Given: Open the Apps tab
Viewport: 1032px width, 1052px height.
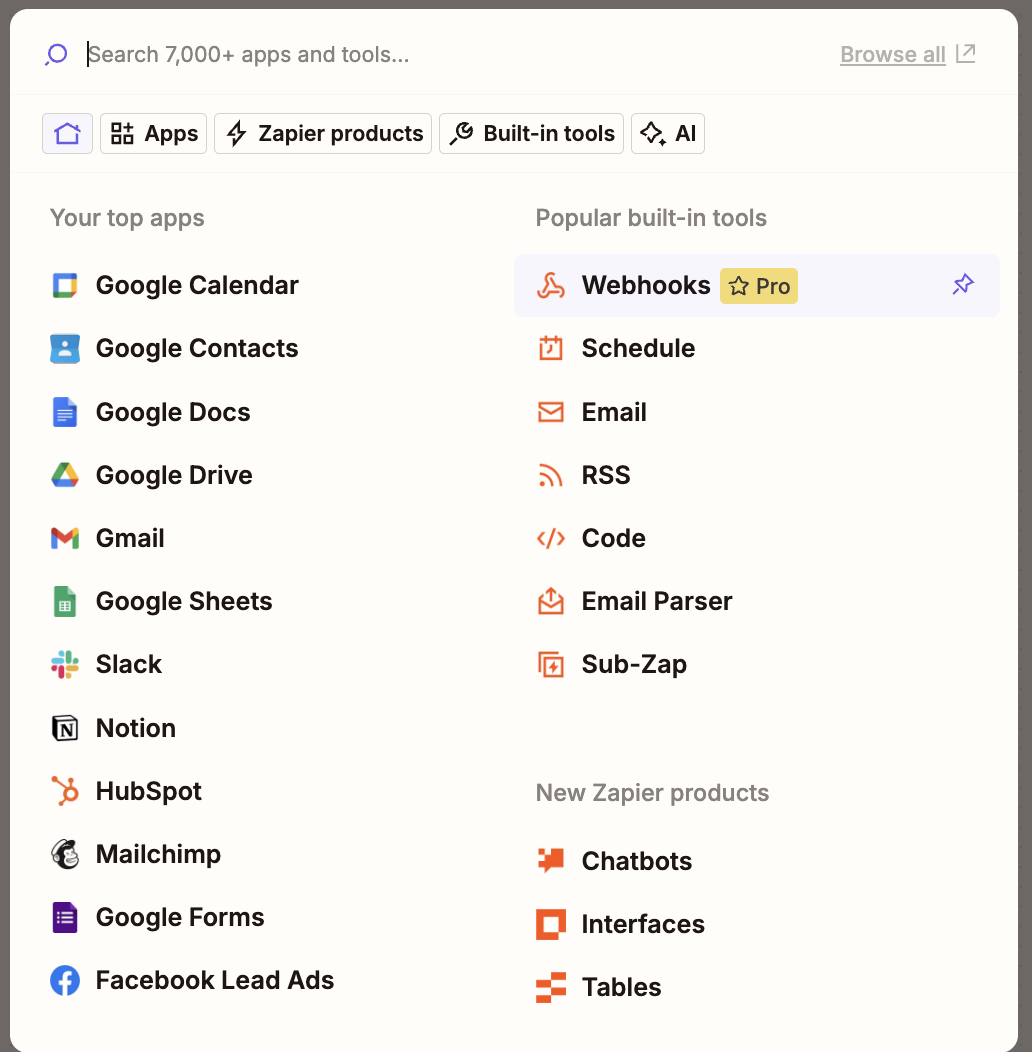Looking at the screenshot, I should click(153, 134).
